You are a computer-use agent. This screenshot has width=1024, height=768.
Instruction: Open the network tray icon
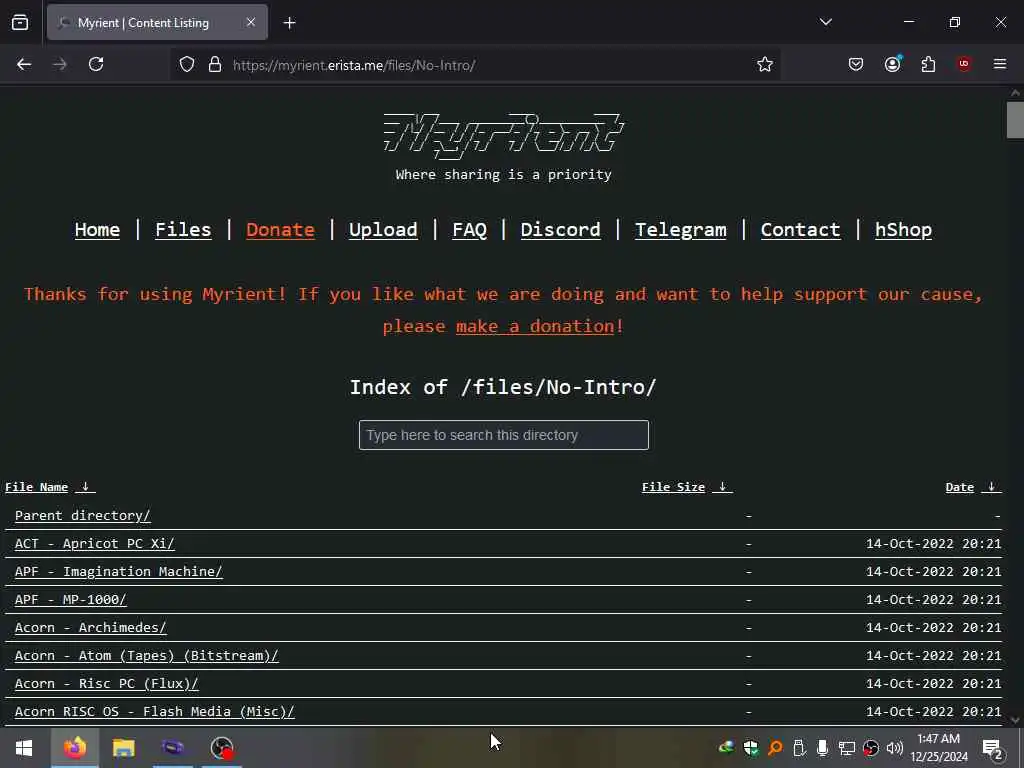point(846,748)
